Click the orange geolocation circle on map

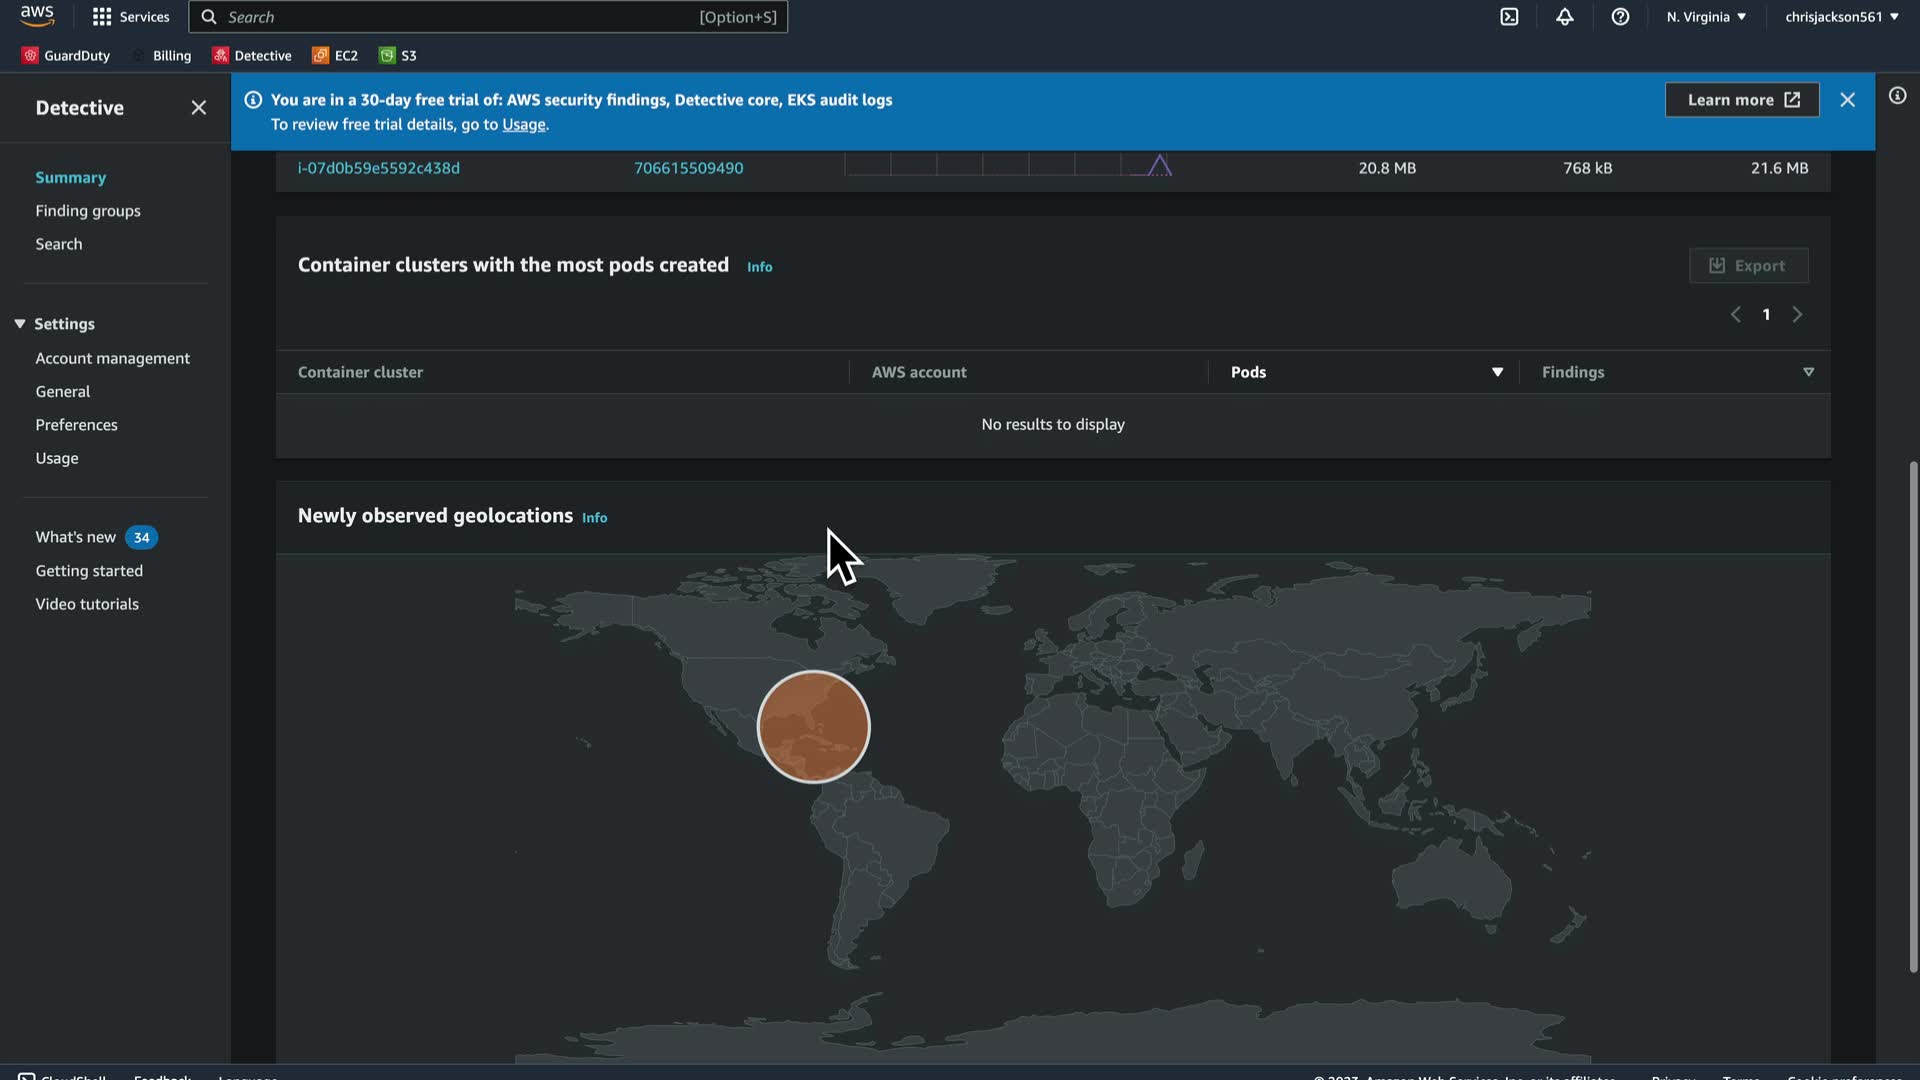(x=813, y=727)
